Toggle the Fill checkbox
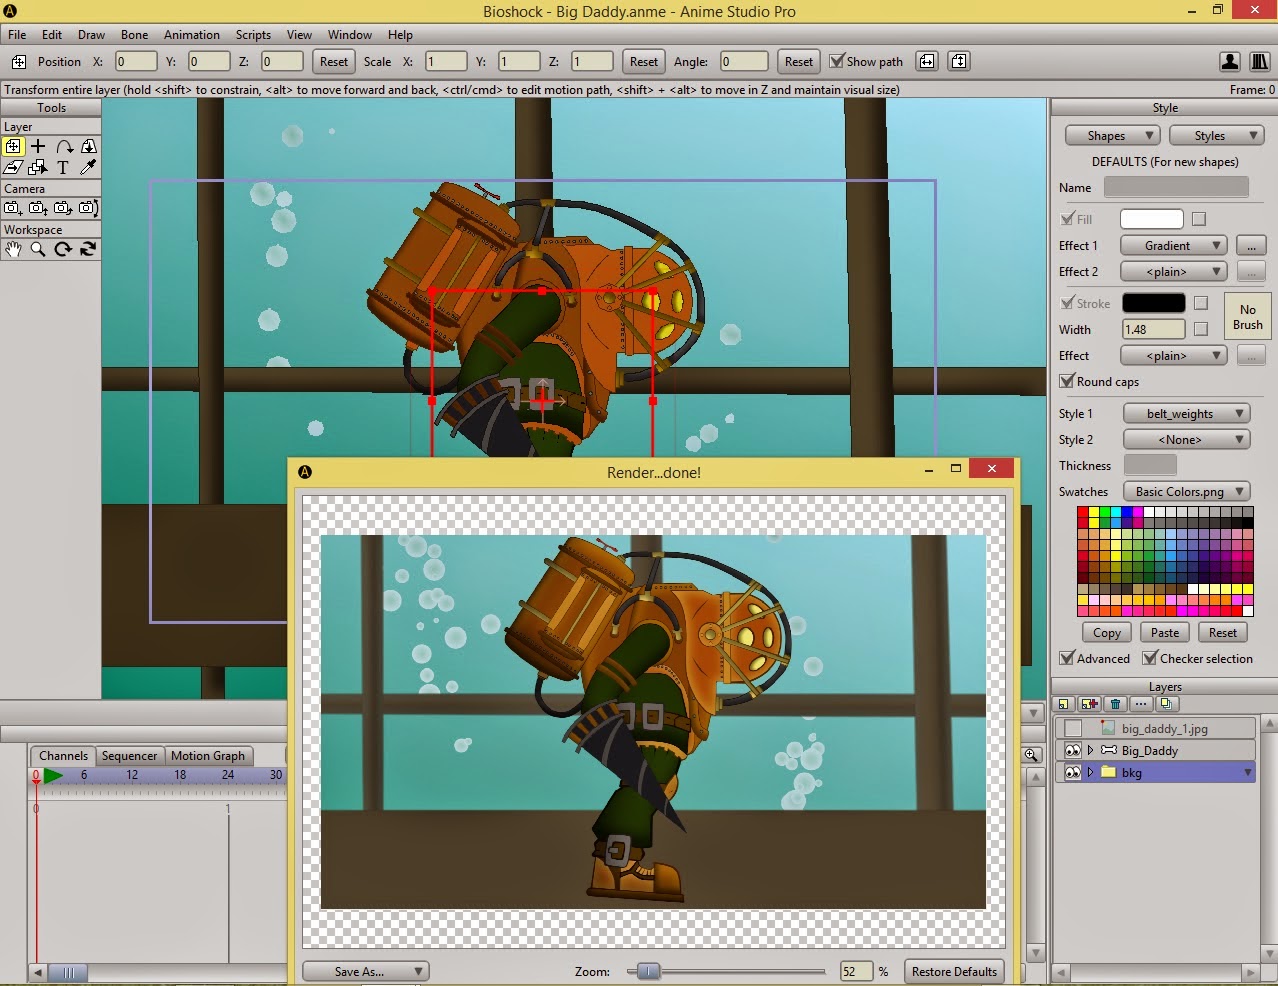Viewport: 1278px width, 986px height. tap(1066, 219)
